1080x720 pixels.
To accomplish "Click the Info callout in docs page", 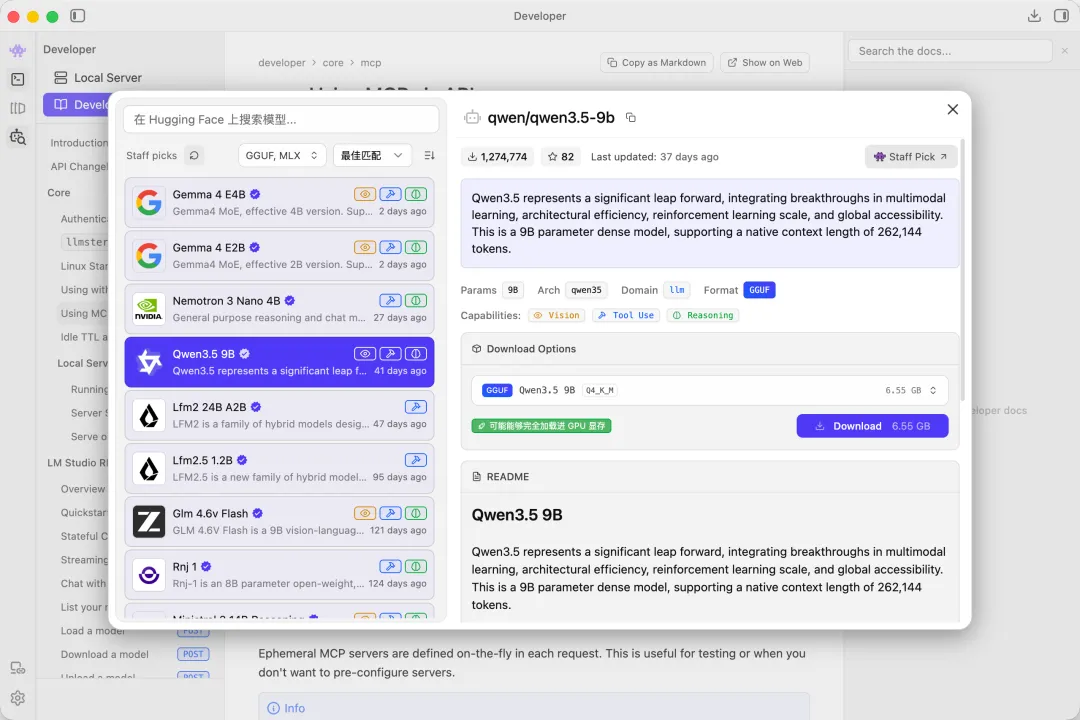I will (x=534, y=708).
